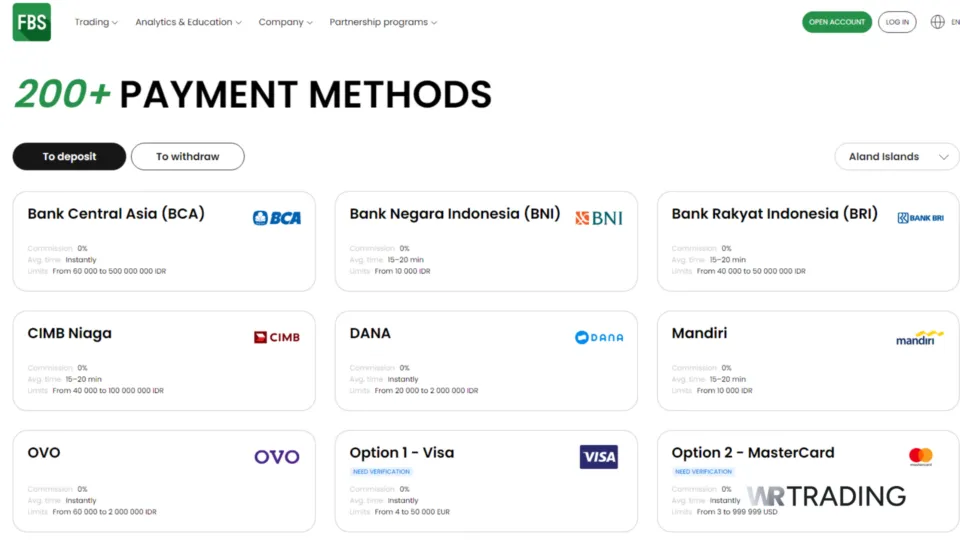Click the Mandiri bank logo
This screenshot has height=540, width=960.
920,338
